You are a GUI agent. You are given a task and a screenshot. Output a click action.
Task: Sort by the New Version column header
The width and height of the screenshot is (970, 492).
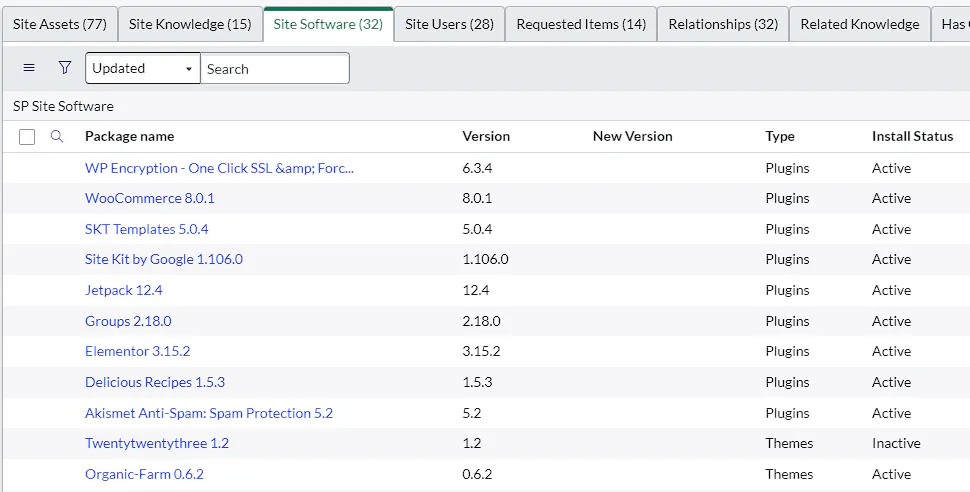tap(632, 137)
